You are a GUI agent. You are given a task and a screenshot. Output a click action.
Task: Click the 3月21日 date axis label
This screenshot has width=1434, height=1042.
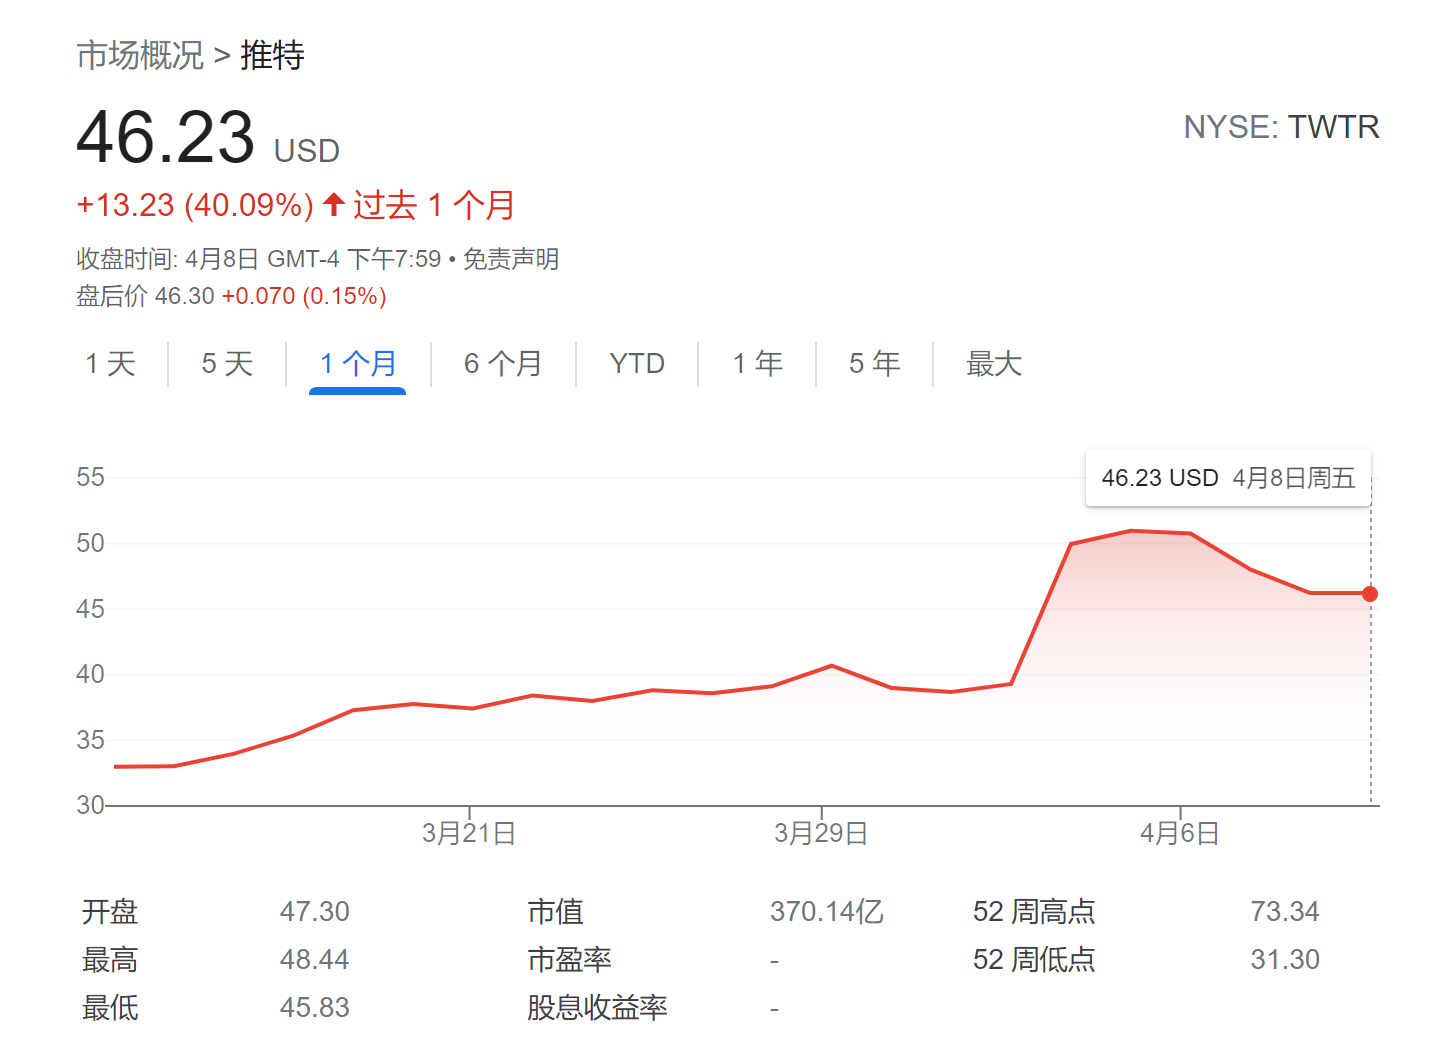pyautogui.click(x=469, y=833)
